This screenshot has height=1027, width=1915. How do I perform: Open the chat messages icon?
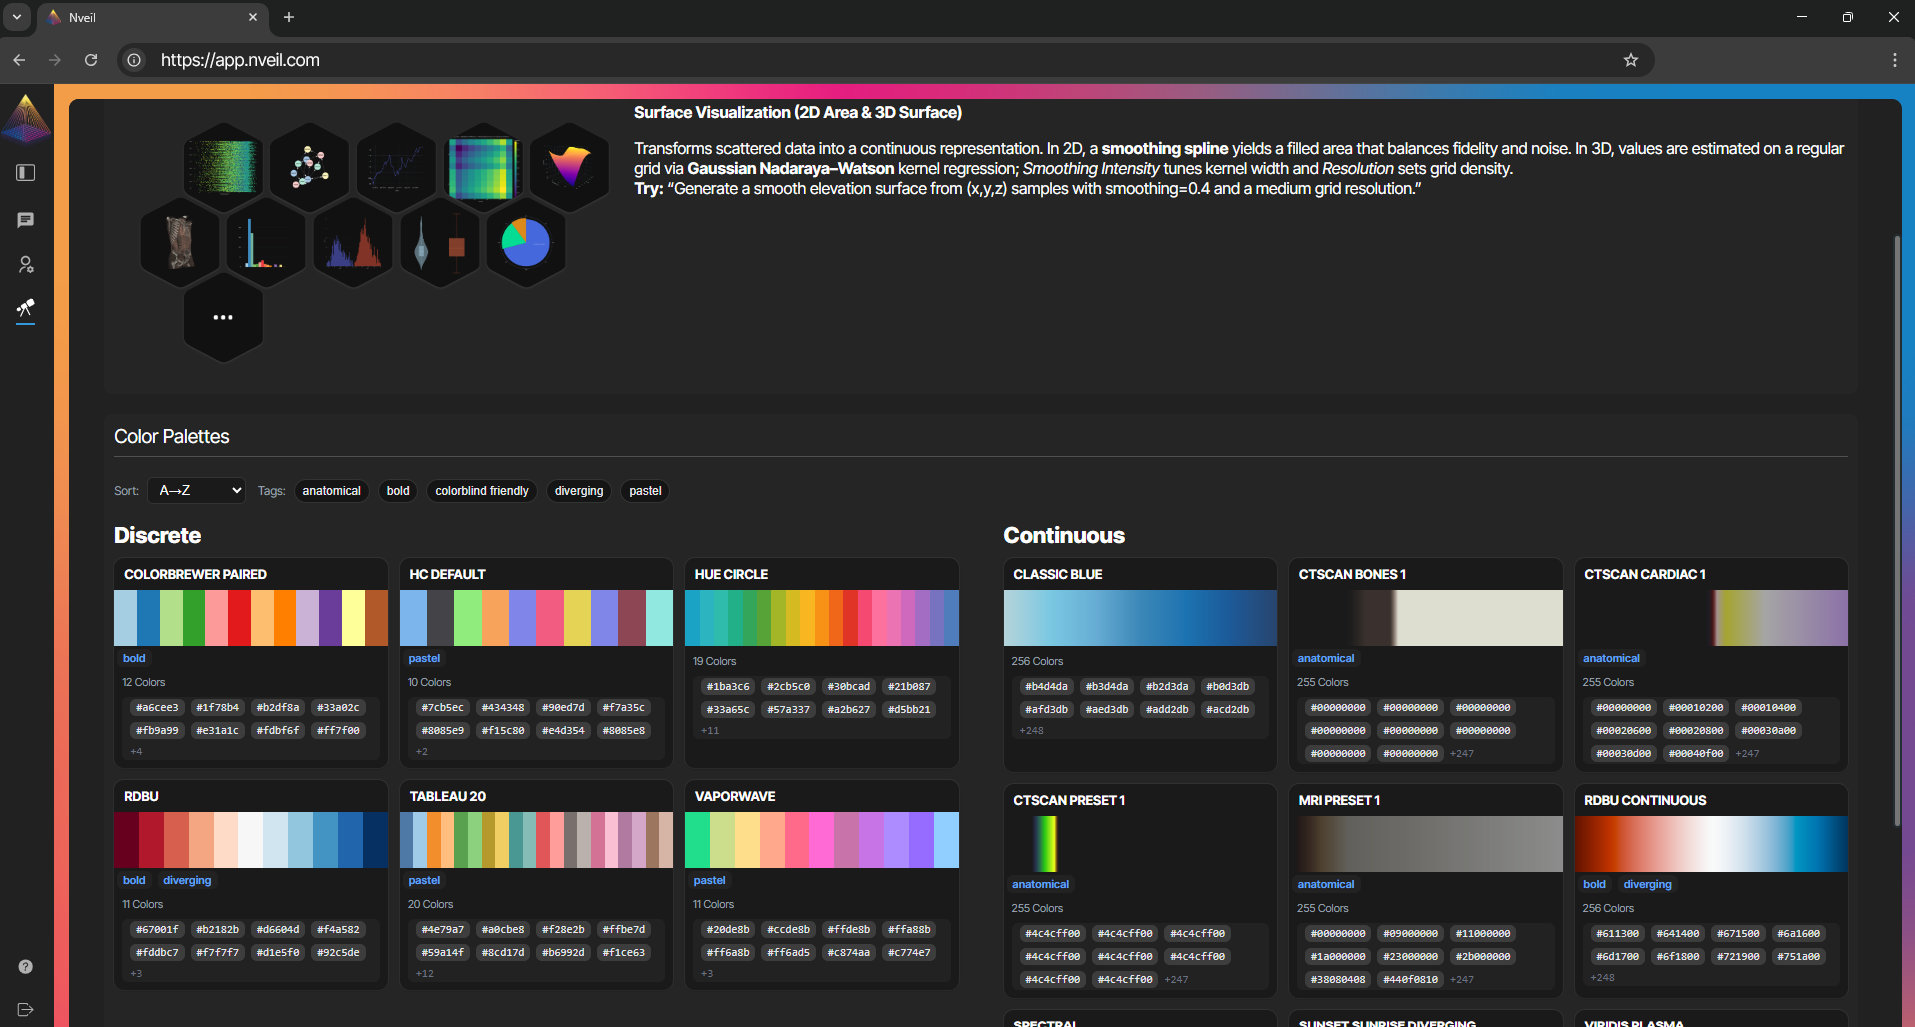coord(26,220)
